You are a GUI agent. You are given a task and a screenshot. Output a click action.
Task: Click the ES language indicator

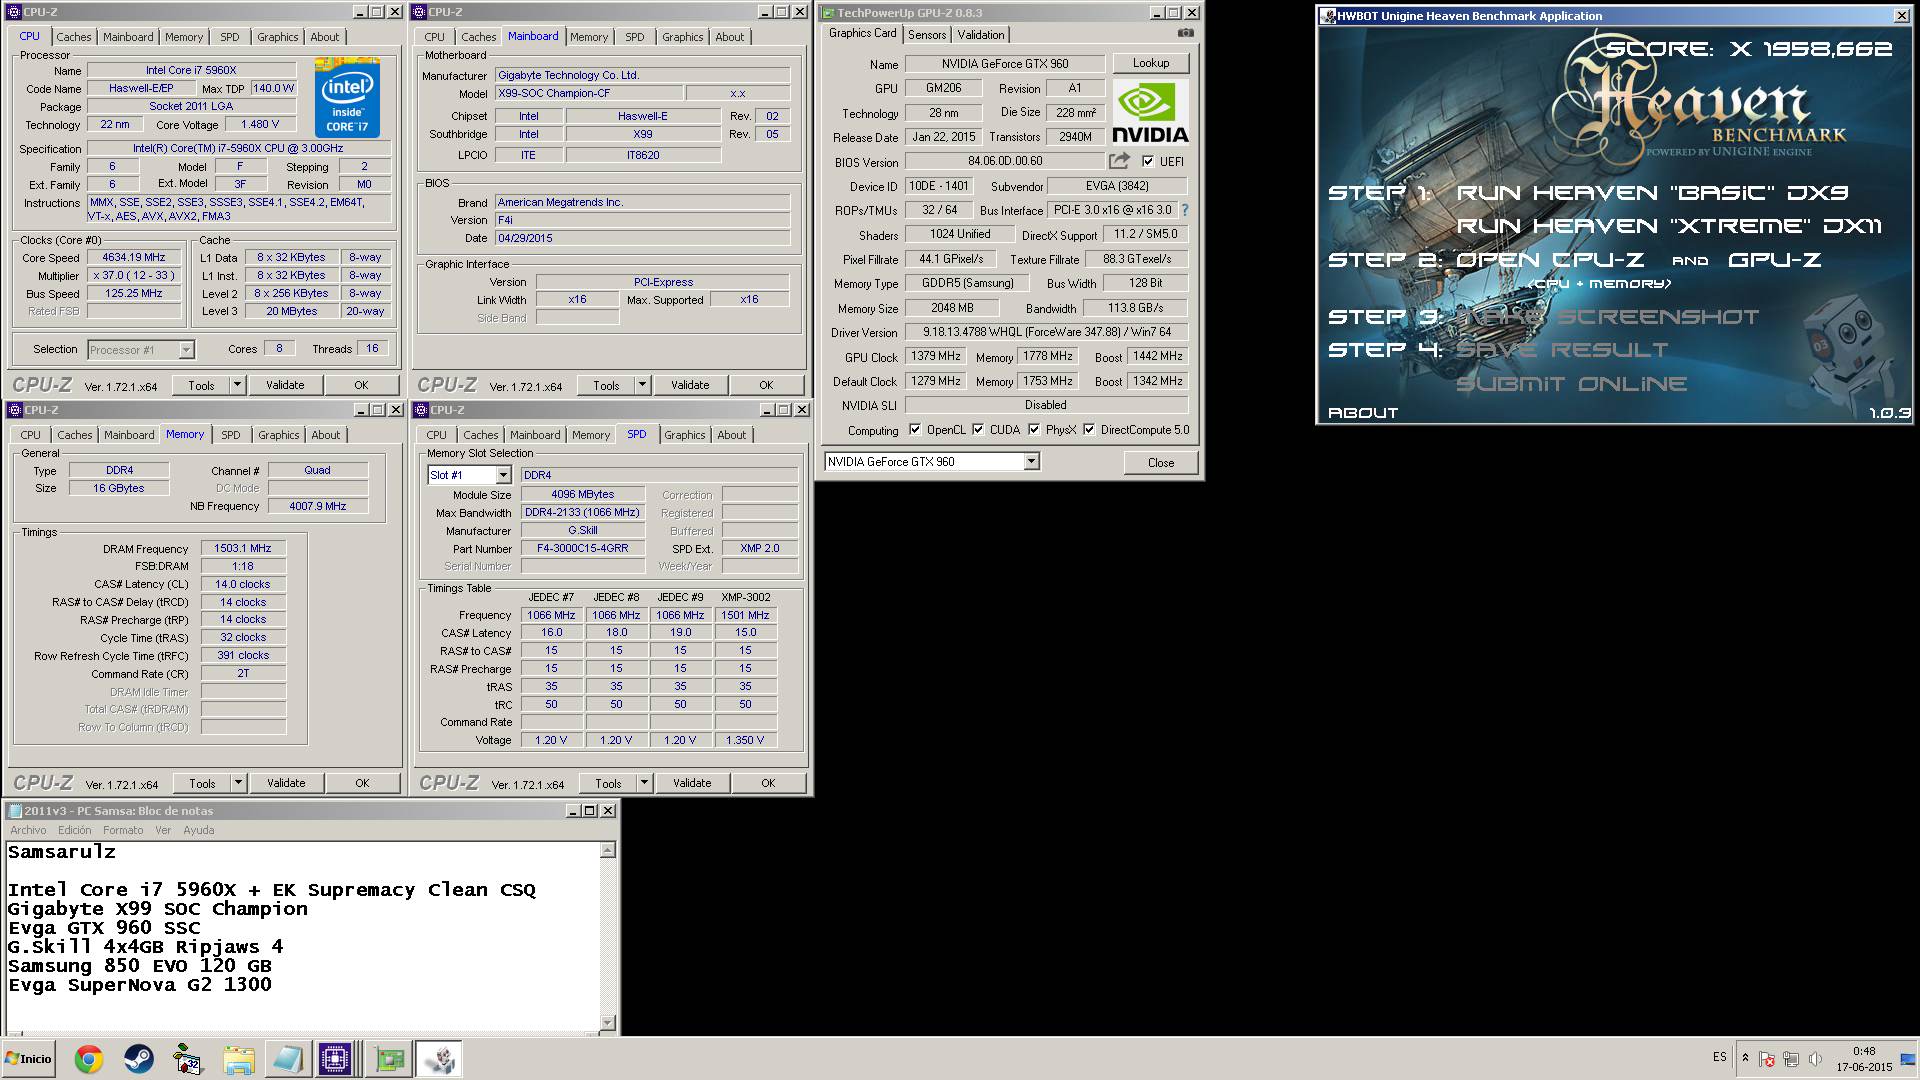[x=1719, y=1057]
